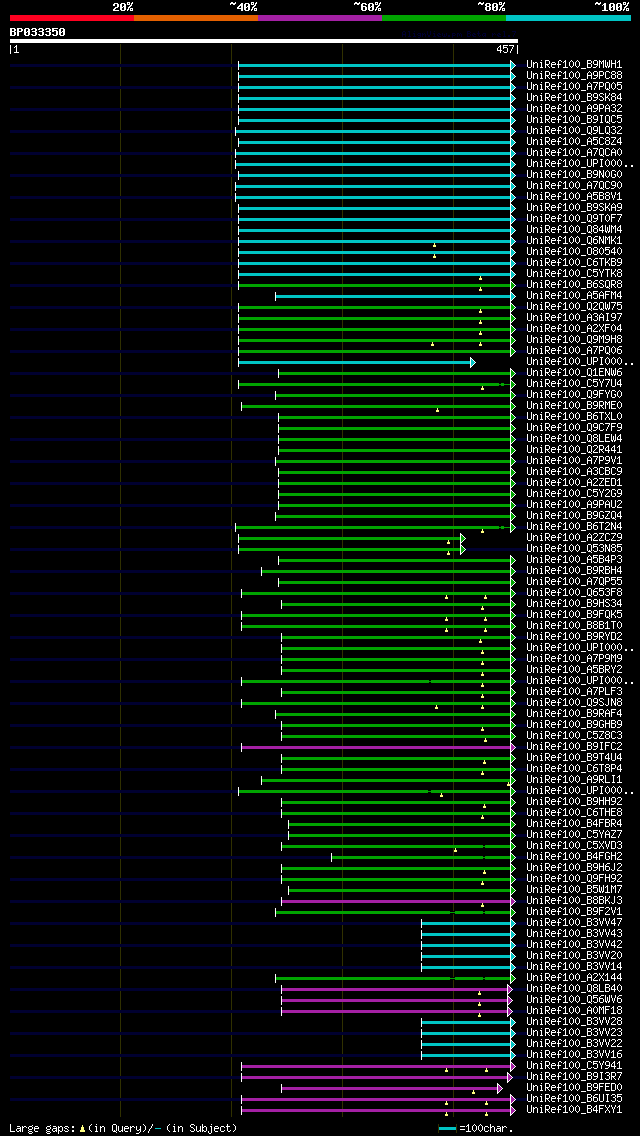Click the truncated green bar for UniRef100_A2ZCZ9
The height and width of the screenshot is (1136, 640).
coord(352,538)
